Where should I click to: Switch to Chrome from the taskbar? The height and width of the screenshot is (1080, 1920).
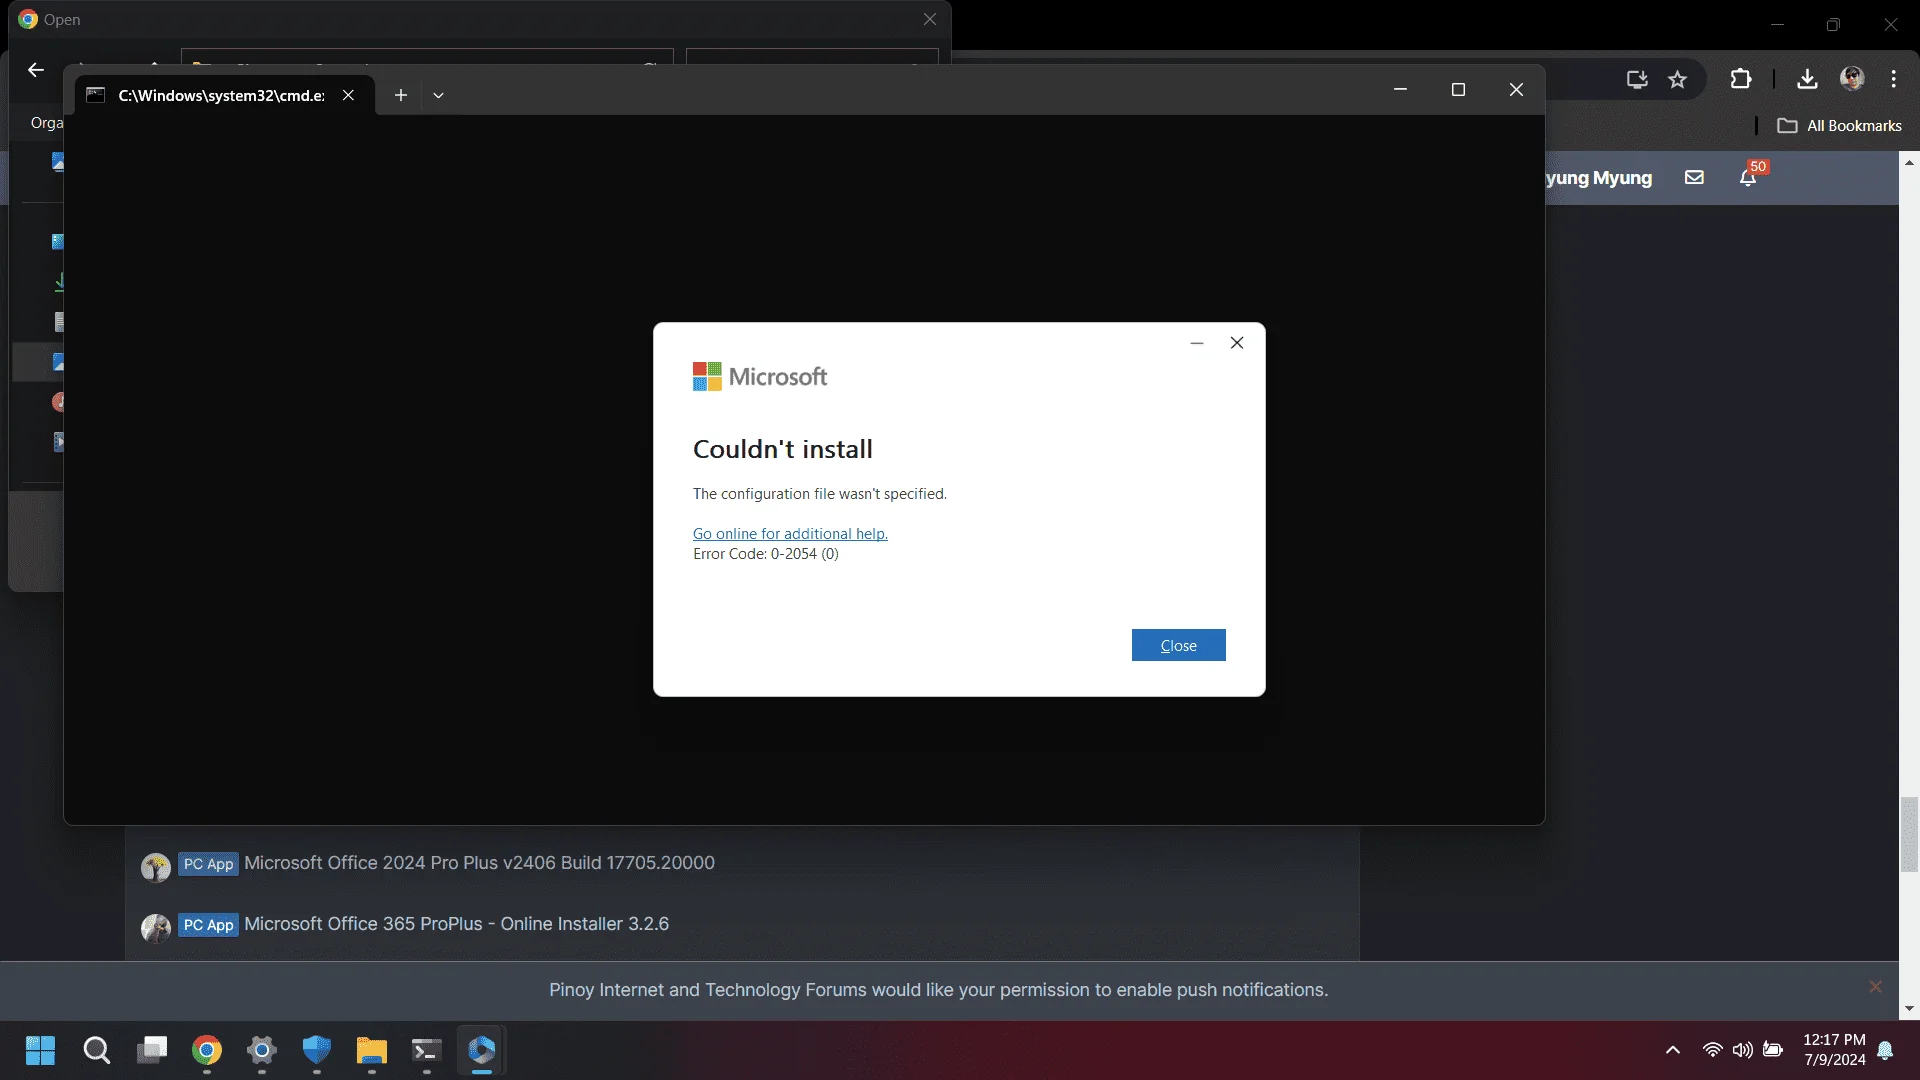[207, 1050]
